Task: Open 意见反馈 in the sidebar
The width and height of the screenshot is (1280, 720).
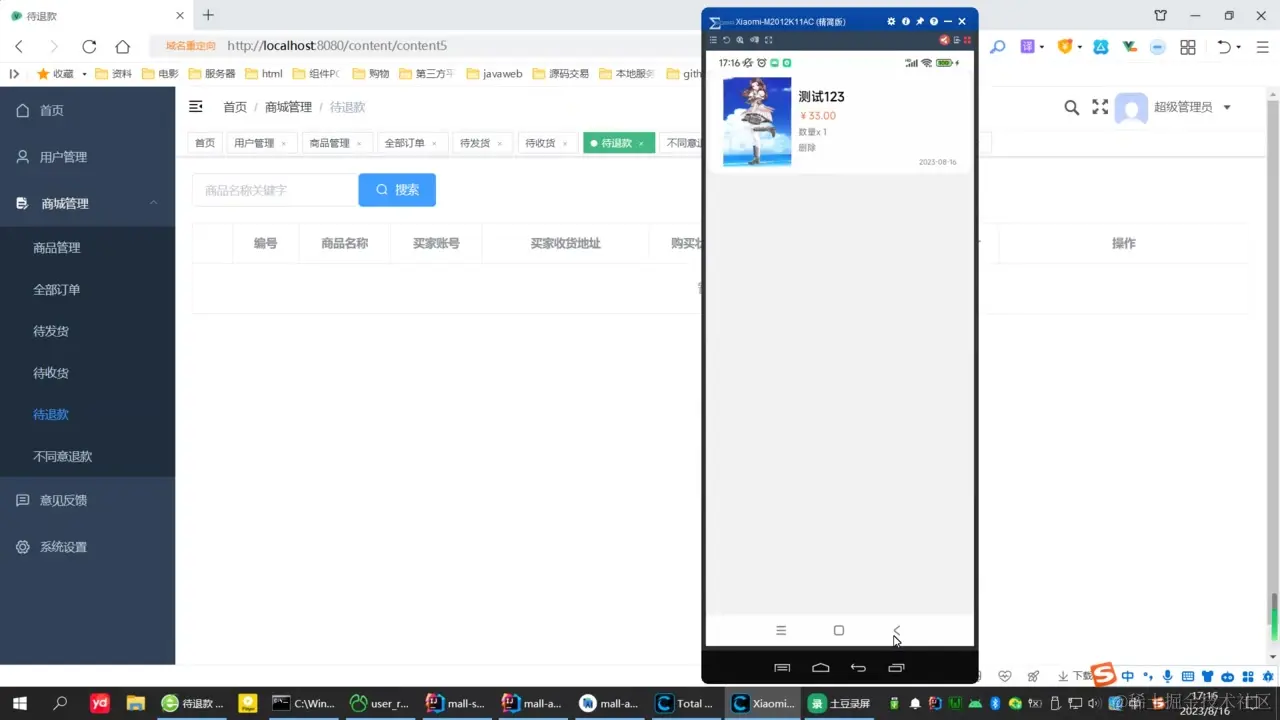Action: [x=87, y=500]
